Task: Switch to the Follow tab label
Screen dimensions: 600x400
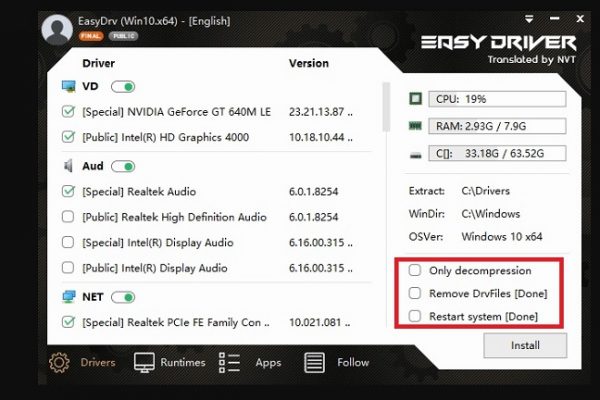Action: pyautogui.click(x=353, y=362)
